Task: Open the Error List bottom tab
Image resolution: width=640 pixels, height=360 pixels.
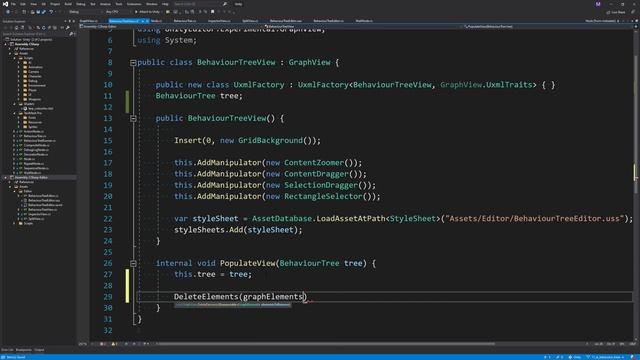Action: click(x=7, y=350)
